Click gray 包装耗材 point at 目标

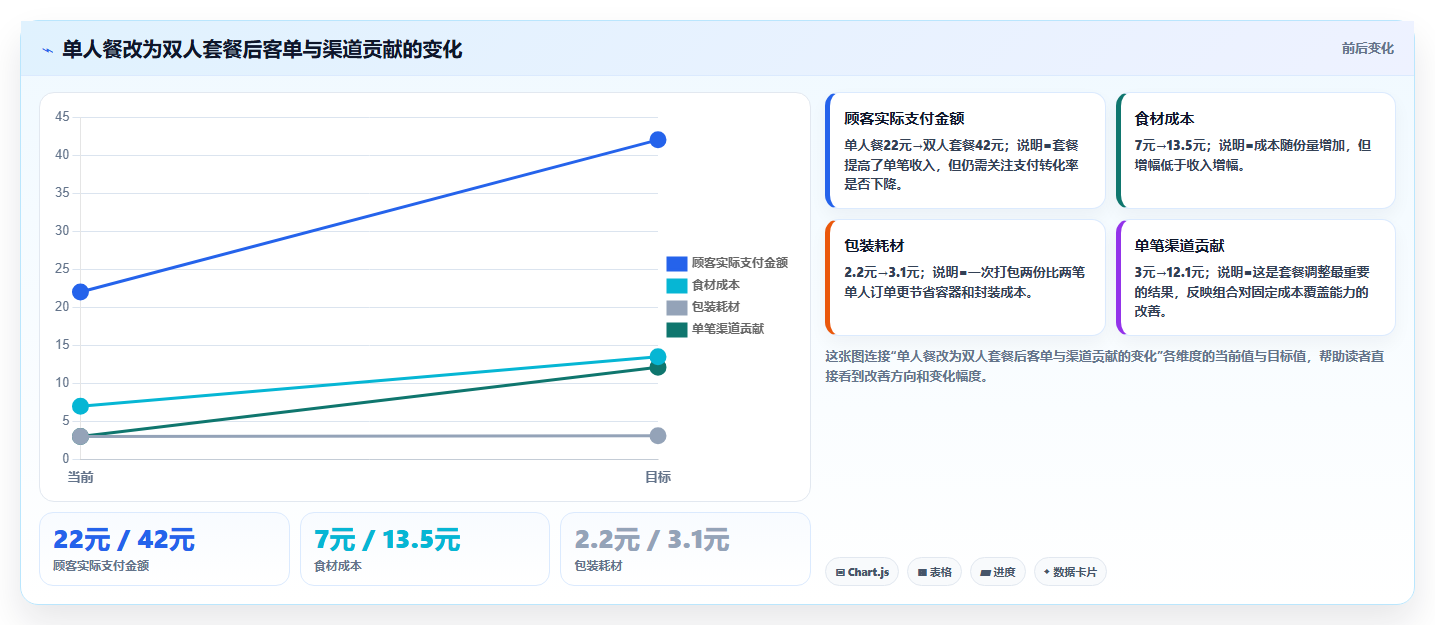(658, 436)
